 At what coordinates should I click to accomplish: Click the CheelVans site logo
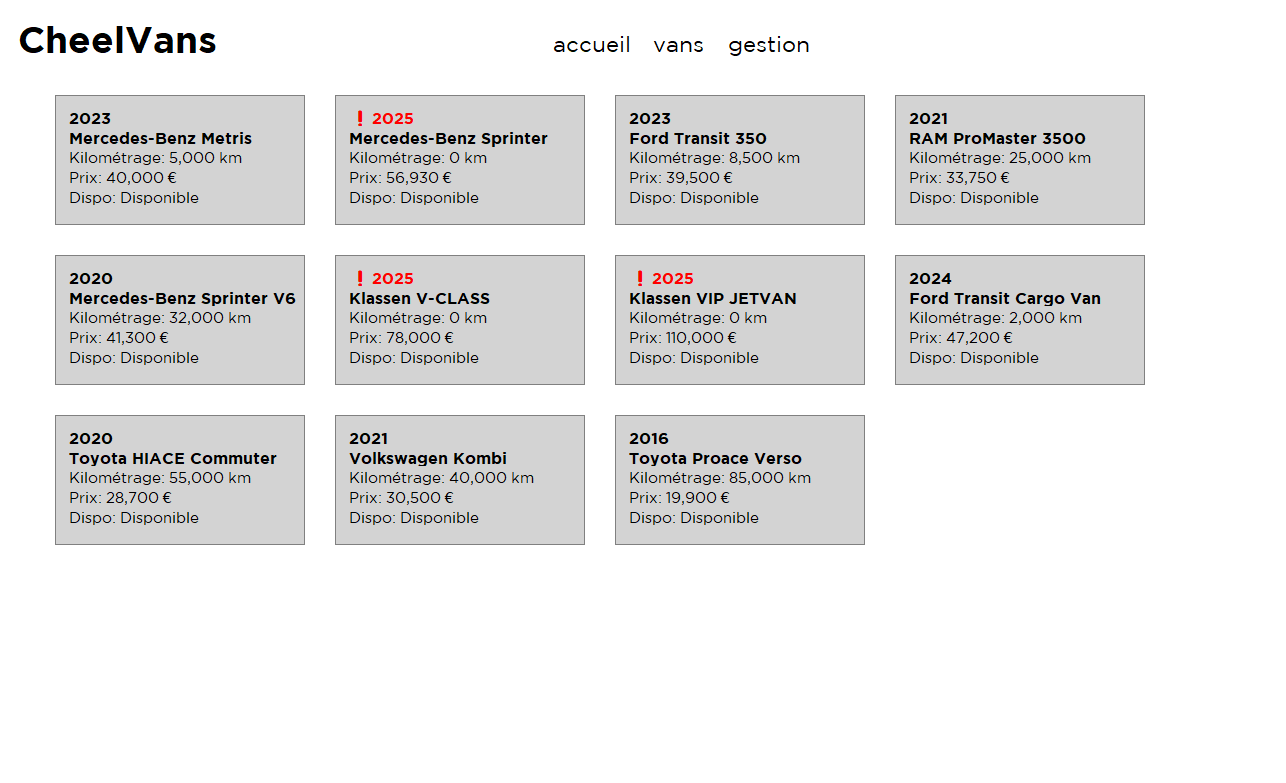118,41
